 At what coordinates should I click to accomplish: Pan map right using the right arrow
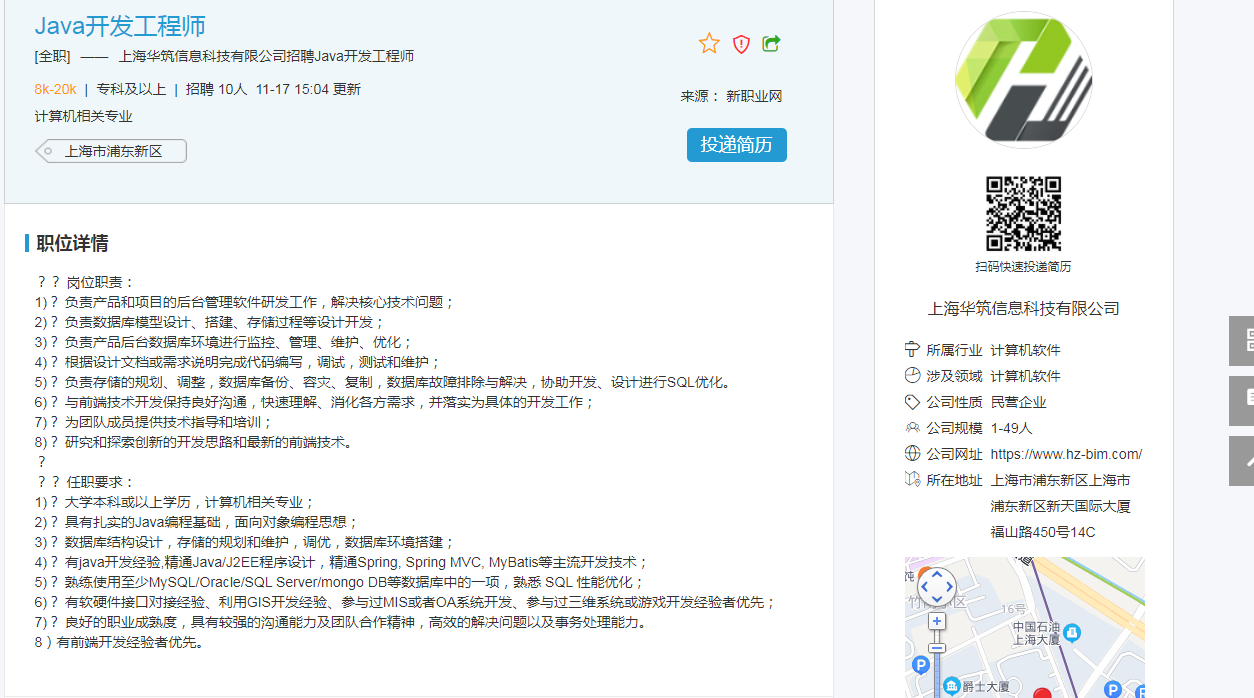[x=949, y=588]
